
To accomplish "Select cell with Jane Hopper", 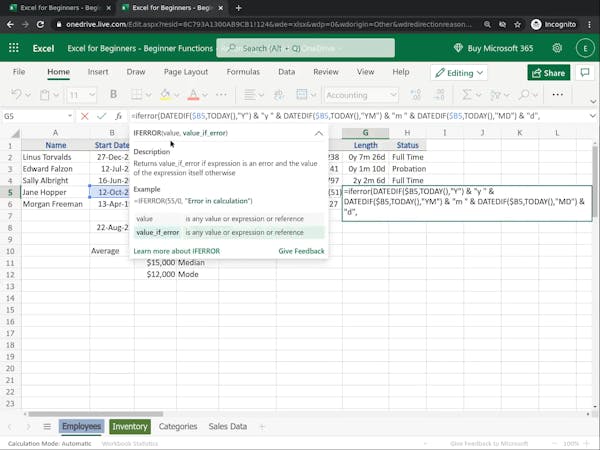I will coord(55,192).
